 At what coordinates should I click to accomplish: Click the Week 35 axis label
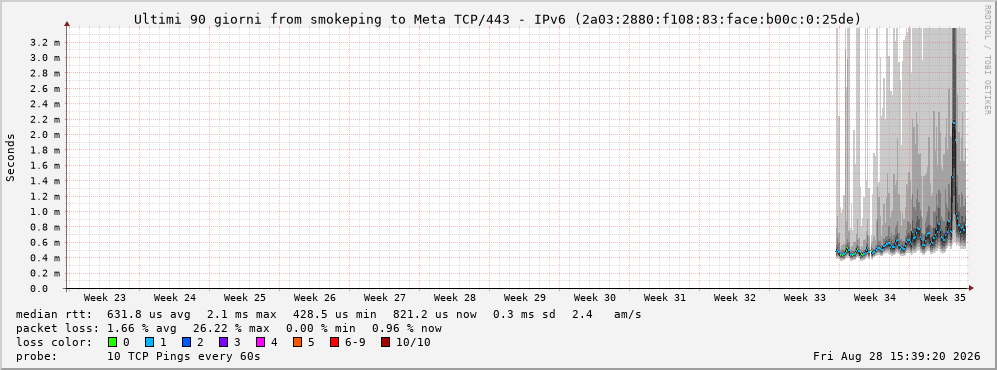click(944, 298)
